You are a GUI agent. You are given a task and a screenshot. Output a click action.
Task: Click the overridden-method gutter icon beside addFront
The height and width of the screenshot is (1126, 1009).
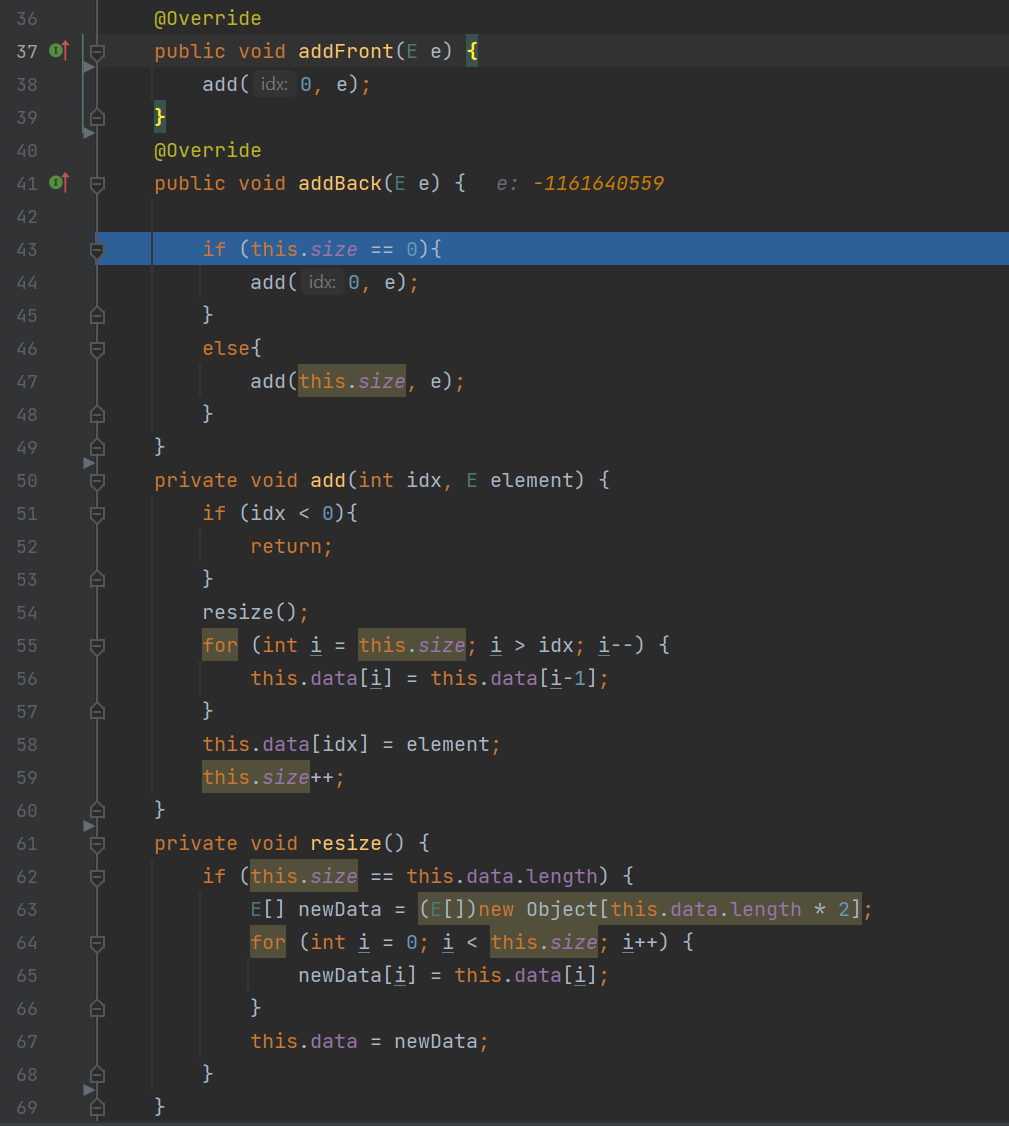[x=59, y=51]
